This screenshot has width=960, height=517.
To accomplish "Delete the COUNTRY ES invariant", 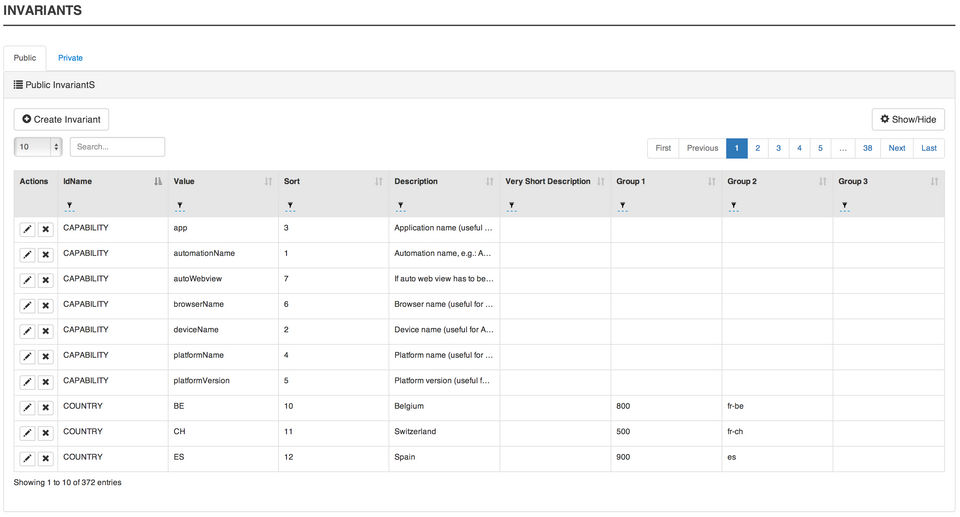I will pyautogui.click(x=45, y=458).
